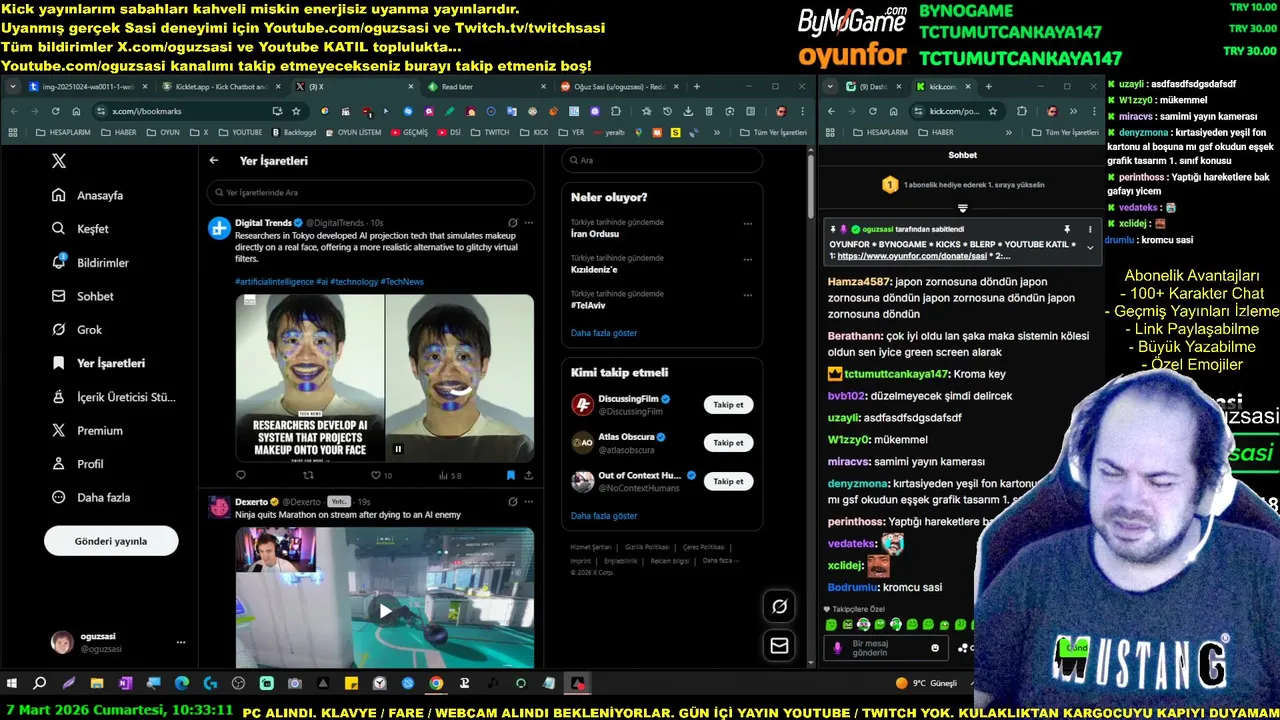Open more options on Dexerto post

coord(529,501)
